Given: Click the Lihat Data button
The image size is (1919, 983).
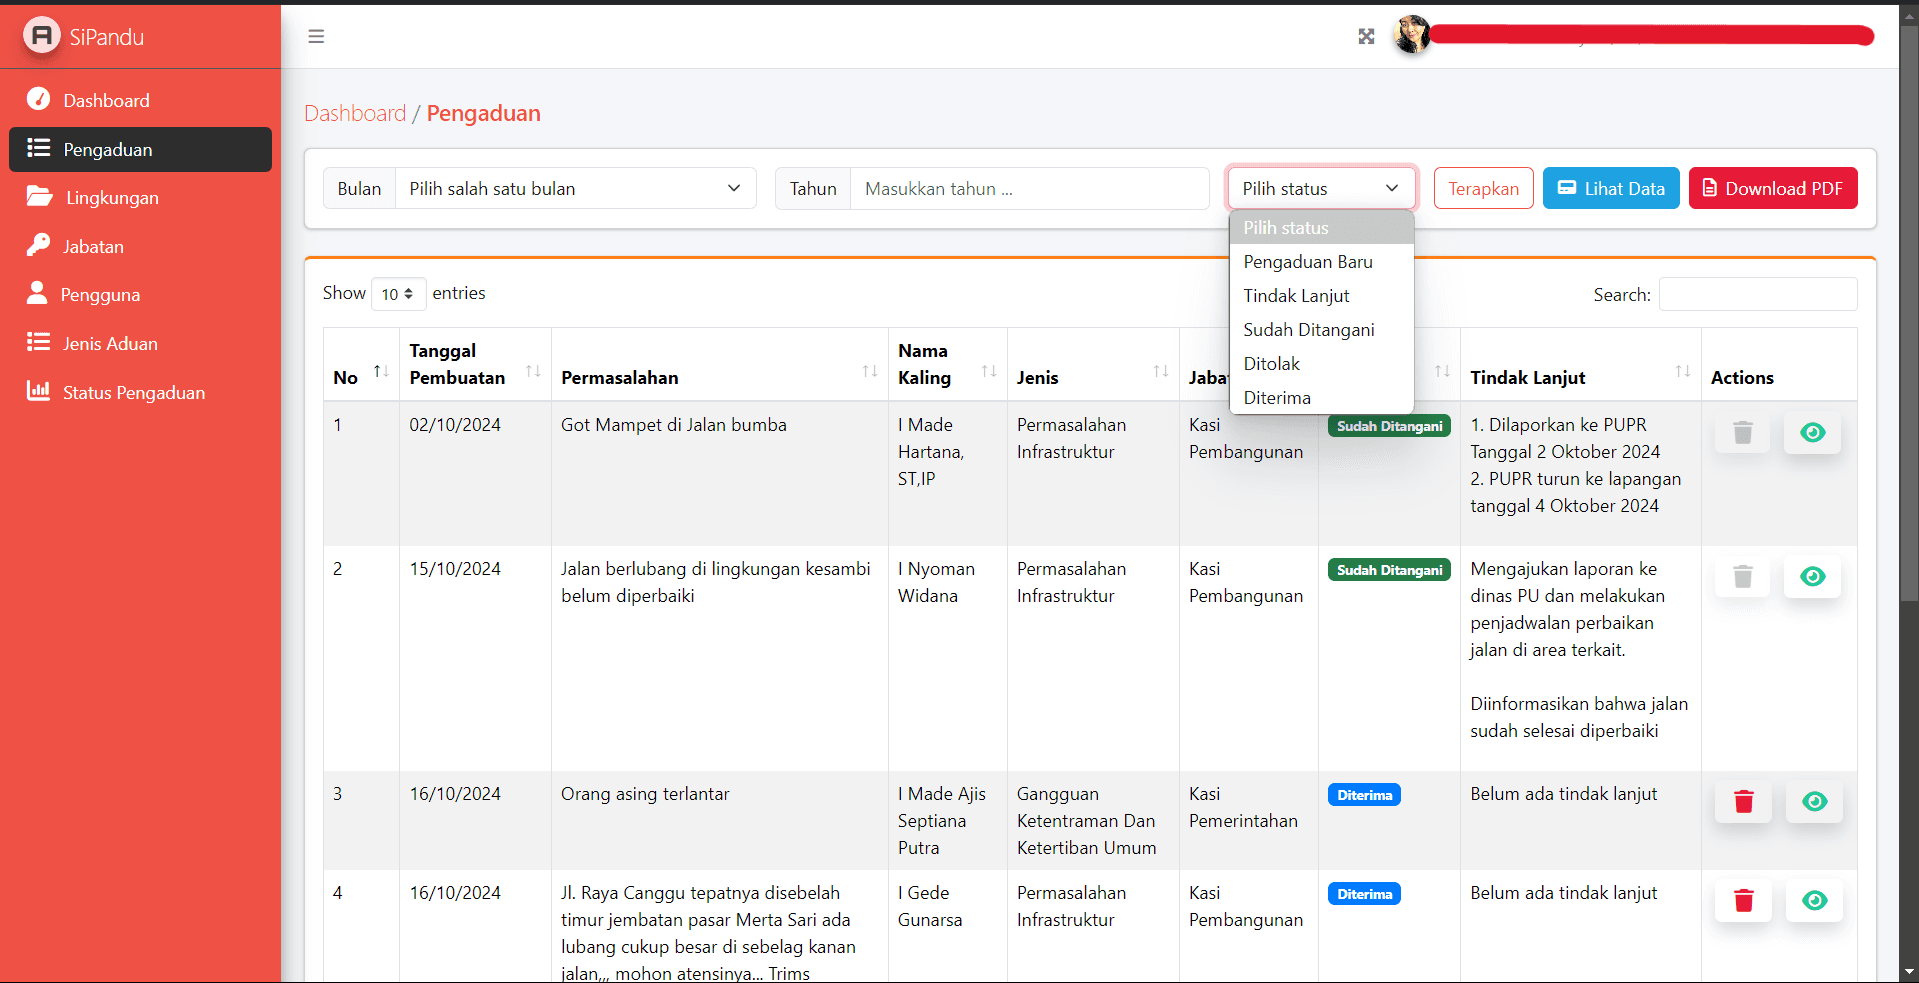Looking at the screenshot, I should (1610, 188).
